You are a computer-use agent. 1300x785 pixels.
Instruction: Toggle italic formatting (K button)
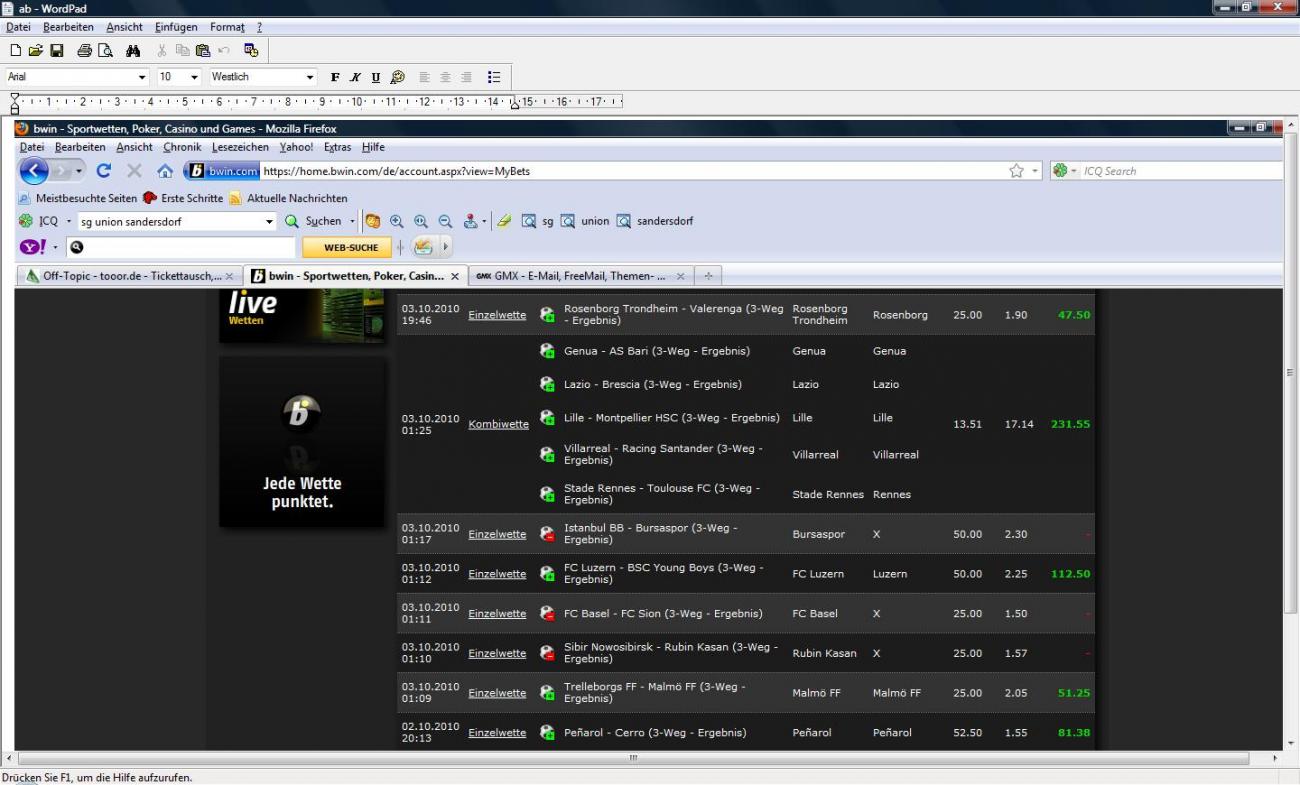(356, 77)
